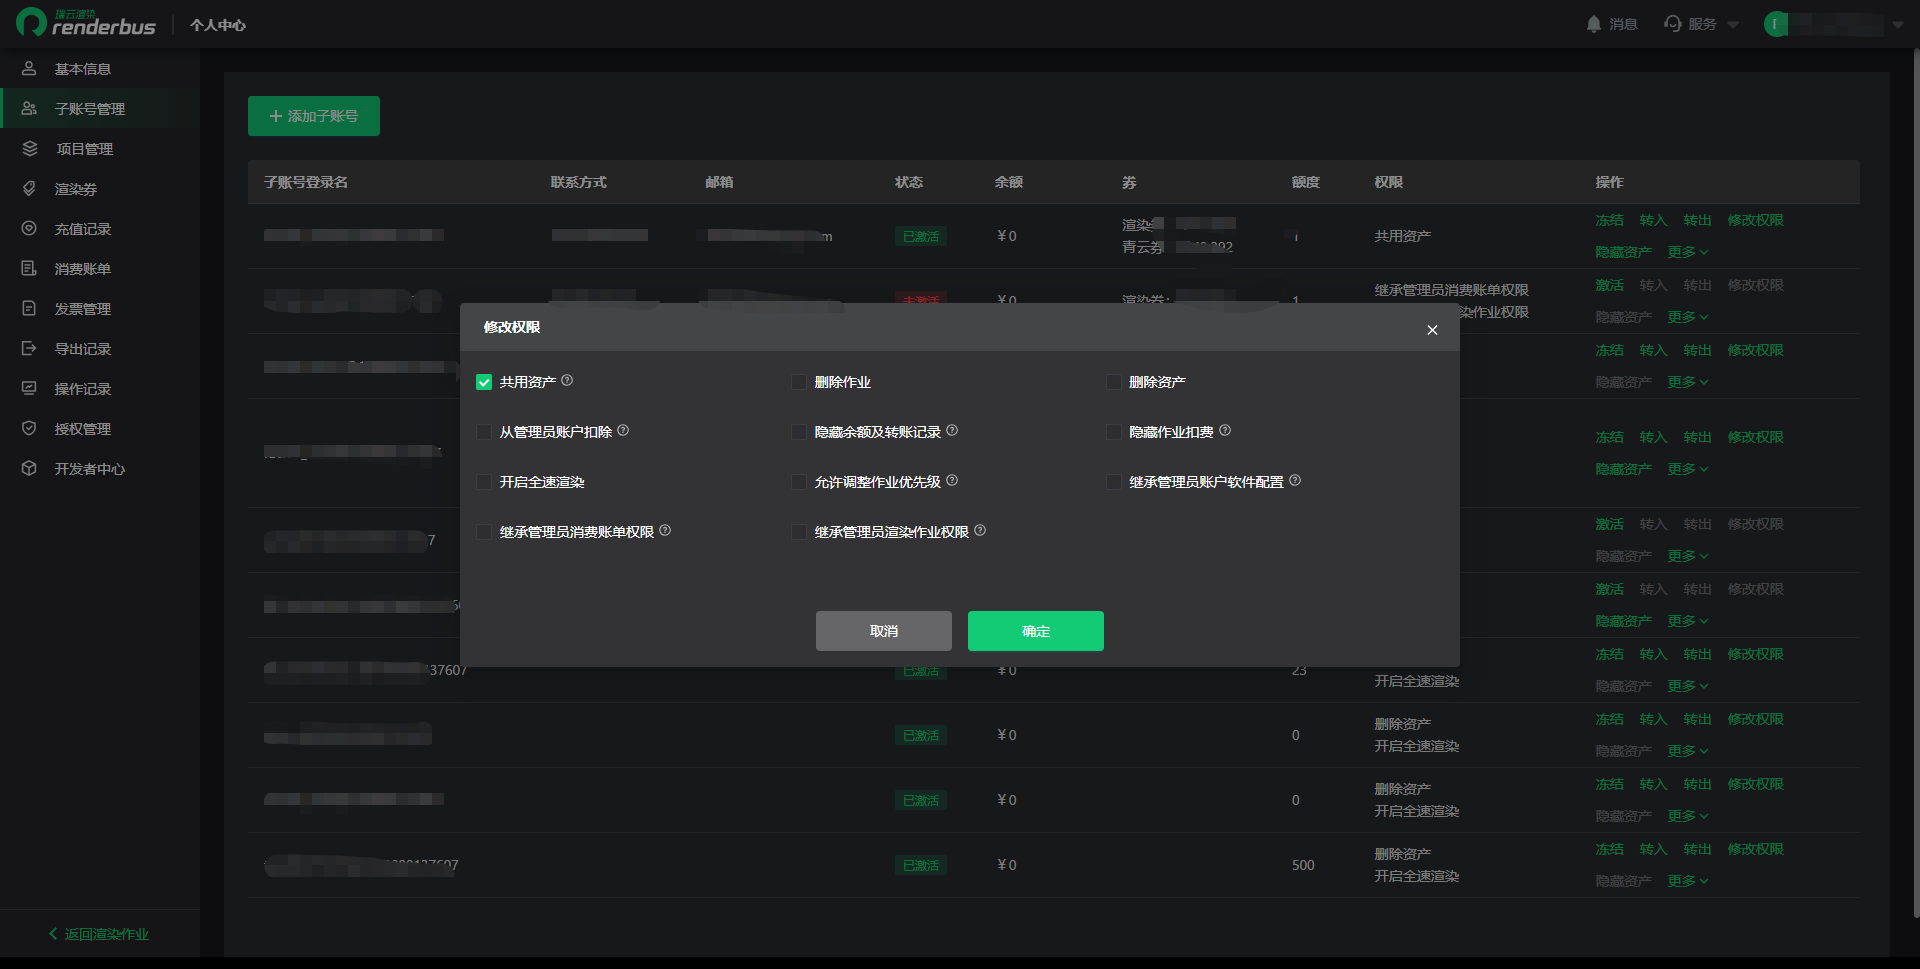Check the 开启全速渲染 checkbox
The height and width of the screenshot is (969, 1920).
coord(484,482)
